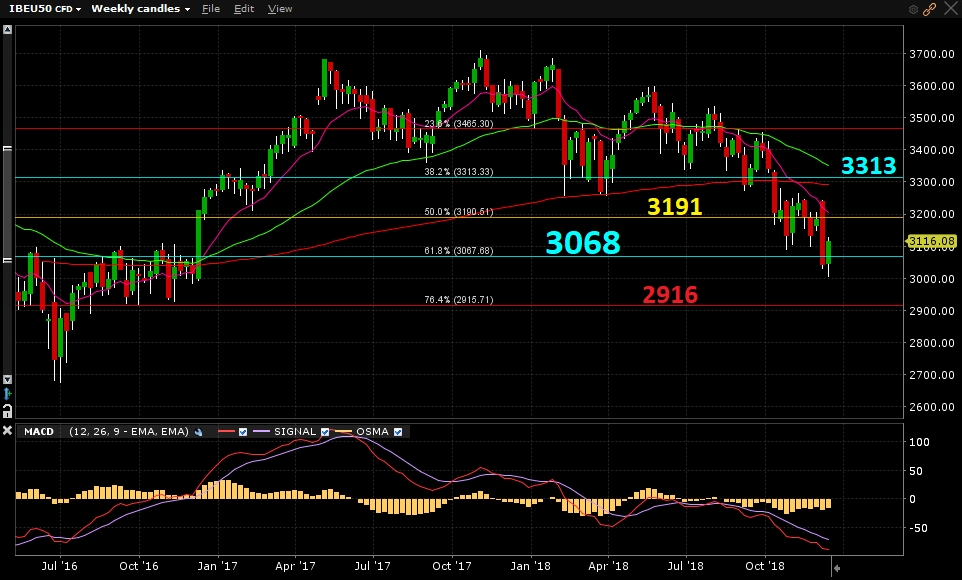Image resolution: width=962 pixels, height=580 pixels.
Task: Click the MACD axis value -50
Action: 916,528
